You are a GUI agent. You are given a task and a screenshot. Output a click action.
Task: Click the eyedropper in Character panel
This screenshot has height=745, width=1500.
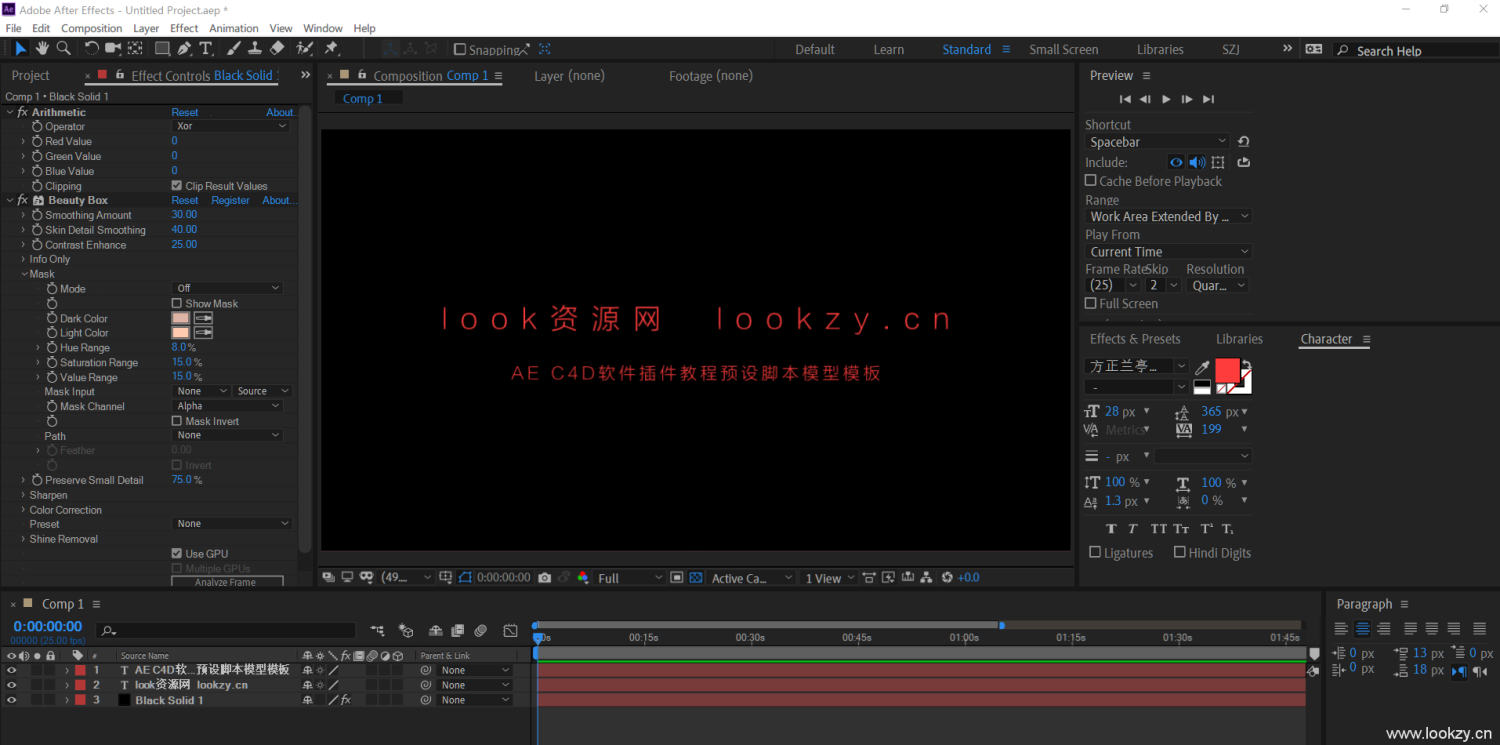pos(1202,368)
